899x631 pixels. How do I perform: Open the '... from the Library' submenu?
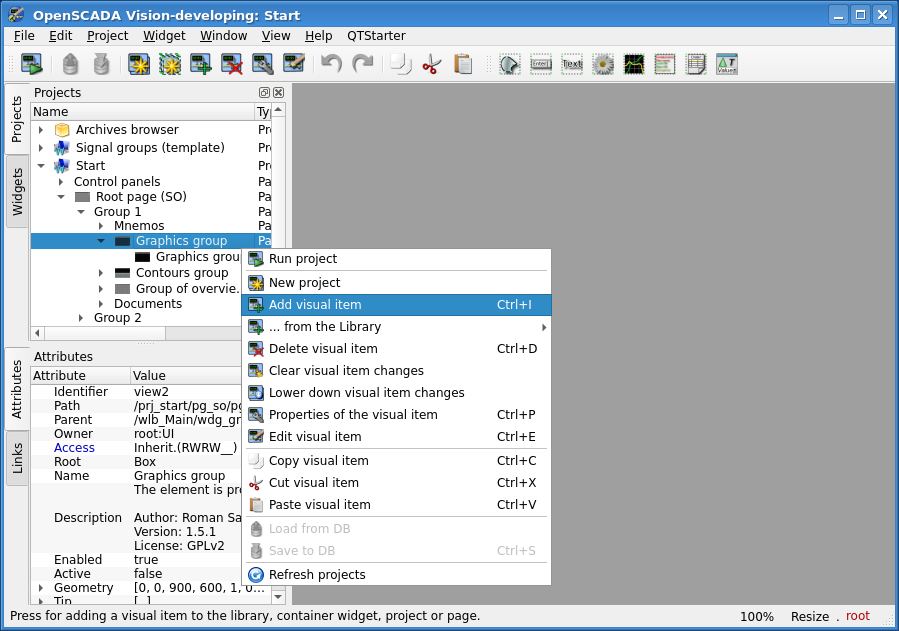click(x=396, y=327)
